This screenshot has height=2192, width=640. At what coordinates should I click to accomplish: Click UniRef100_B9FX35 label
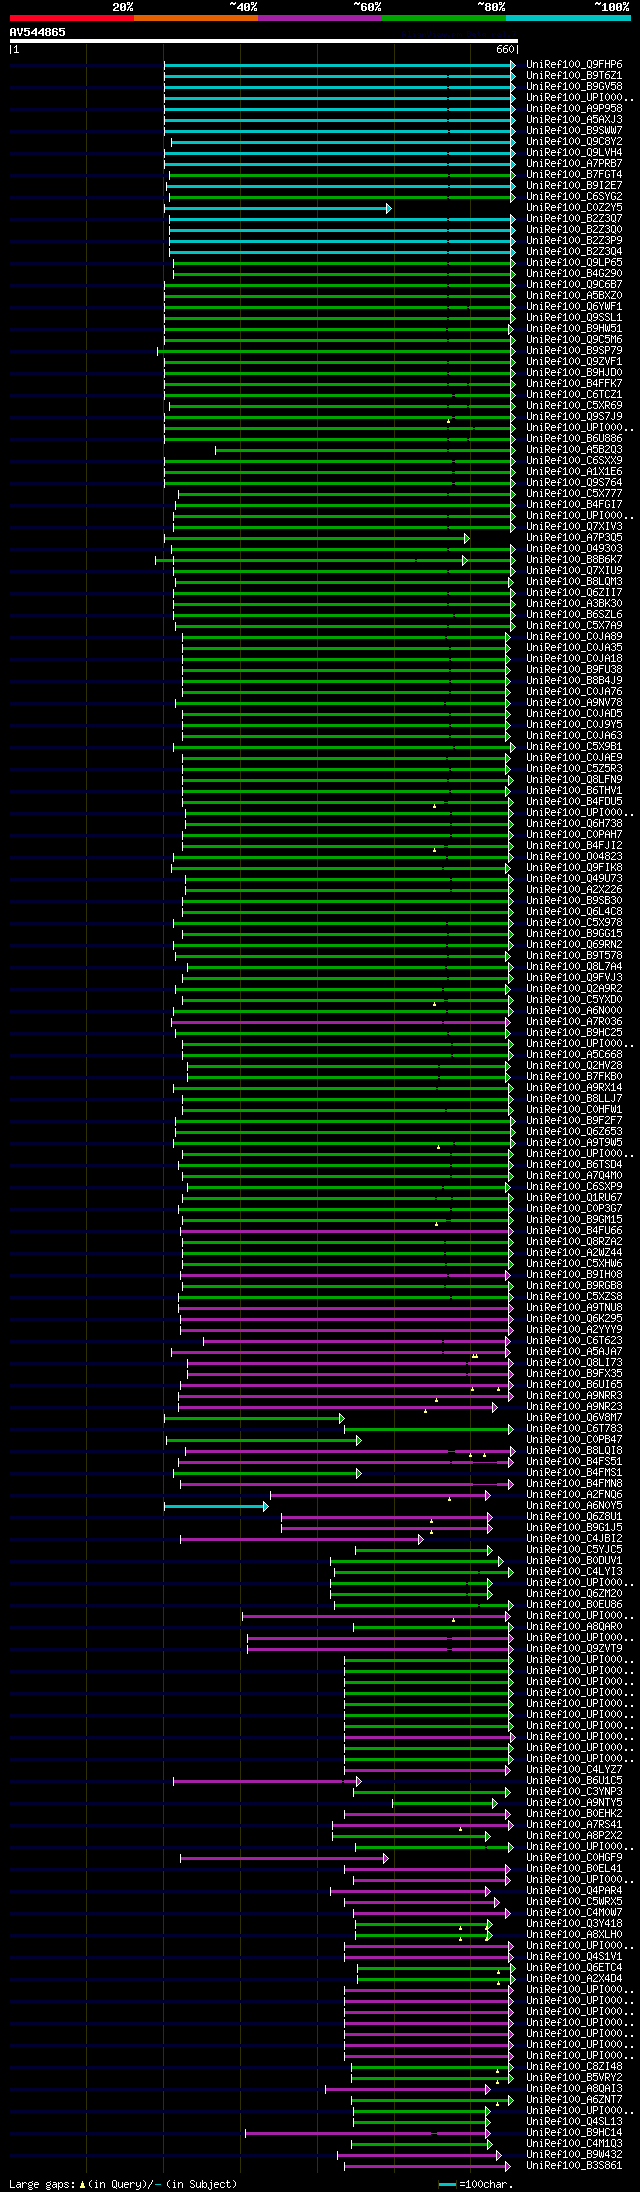[x=574, y=1374]
